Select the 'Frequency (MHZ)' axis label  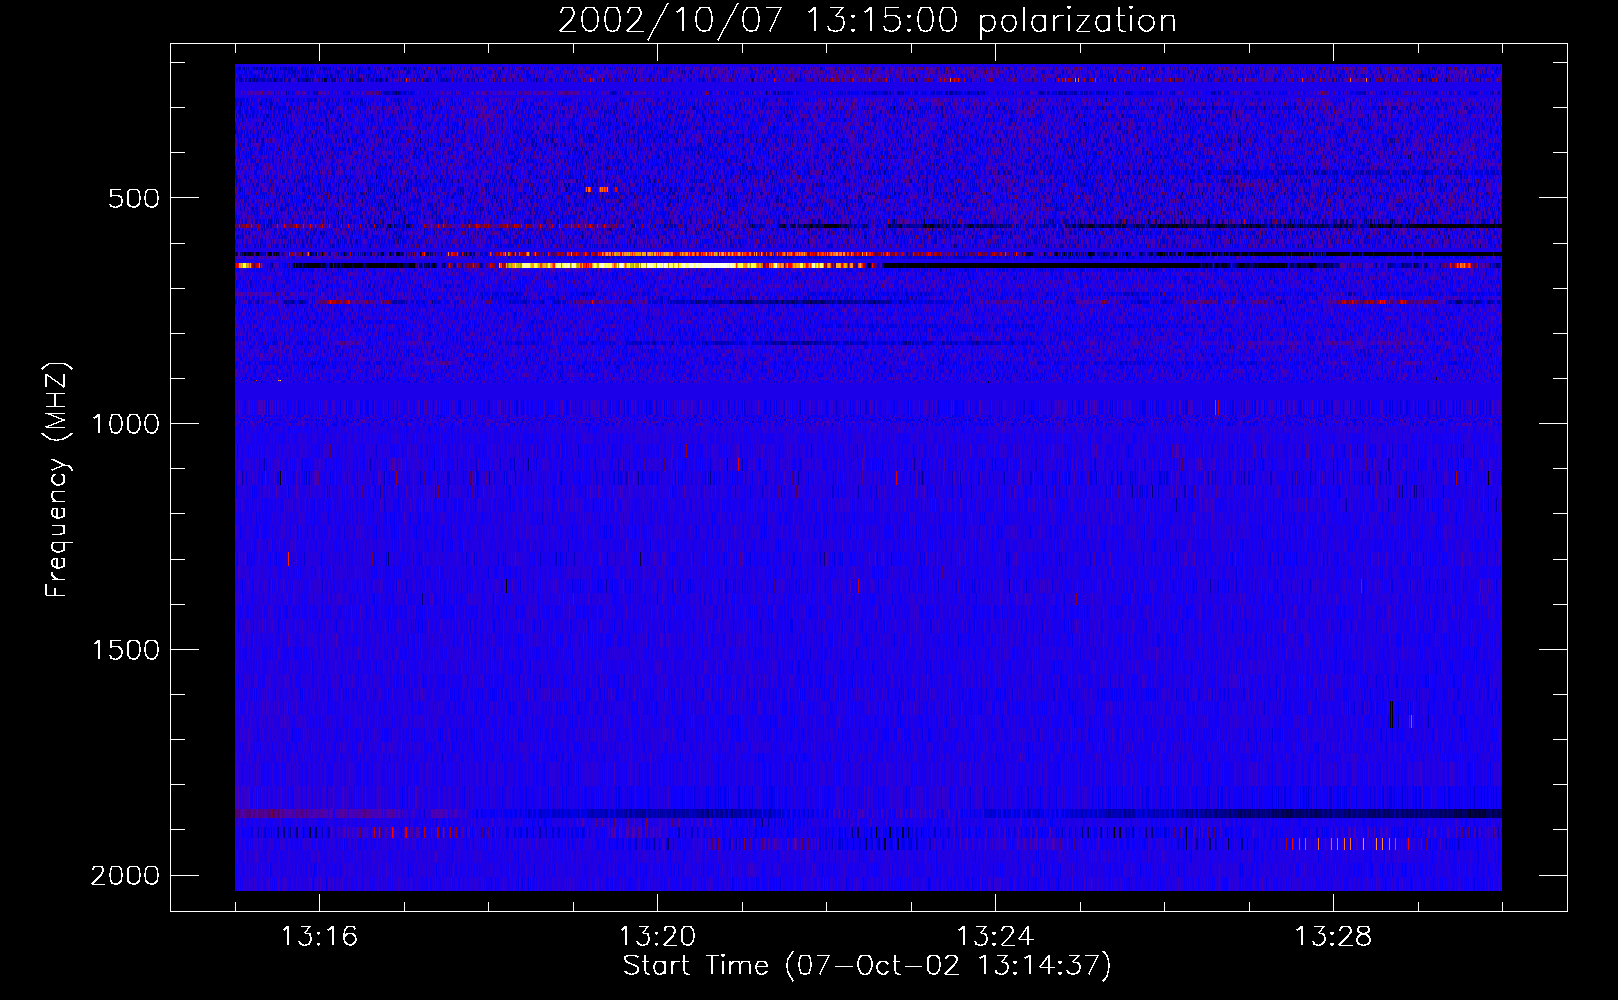[x=58, y=480]
